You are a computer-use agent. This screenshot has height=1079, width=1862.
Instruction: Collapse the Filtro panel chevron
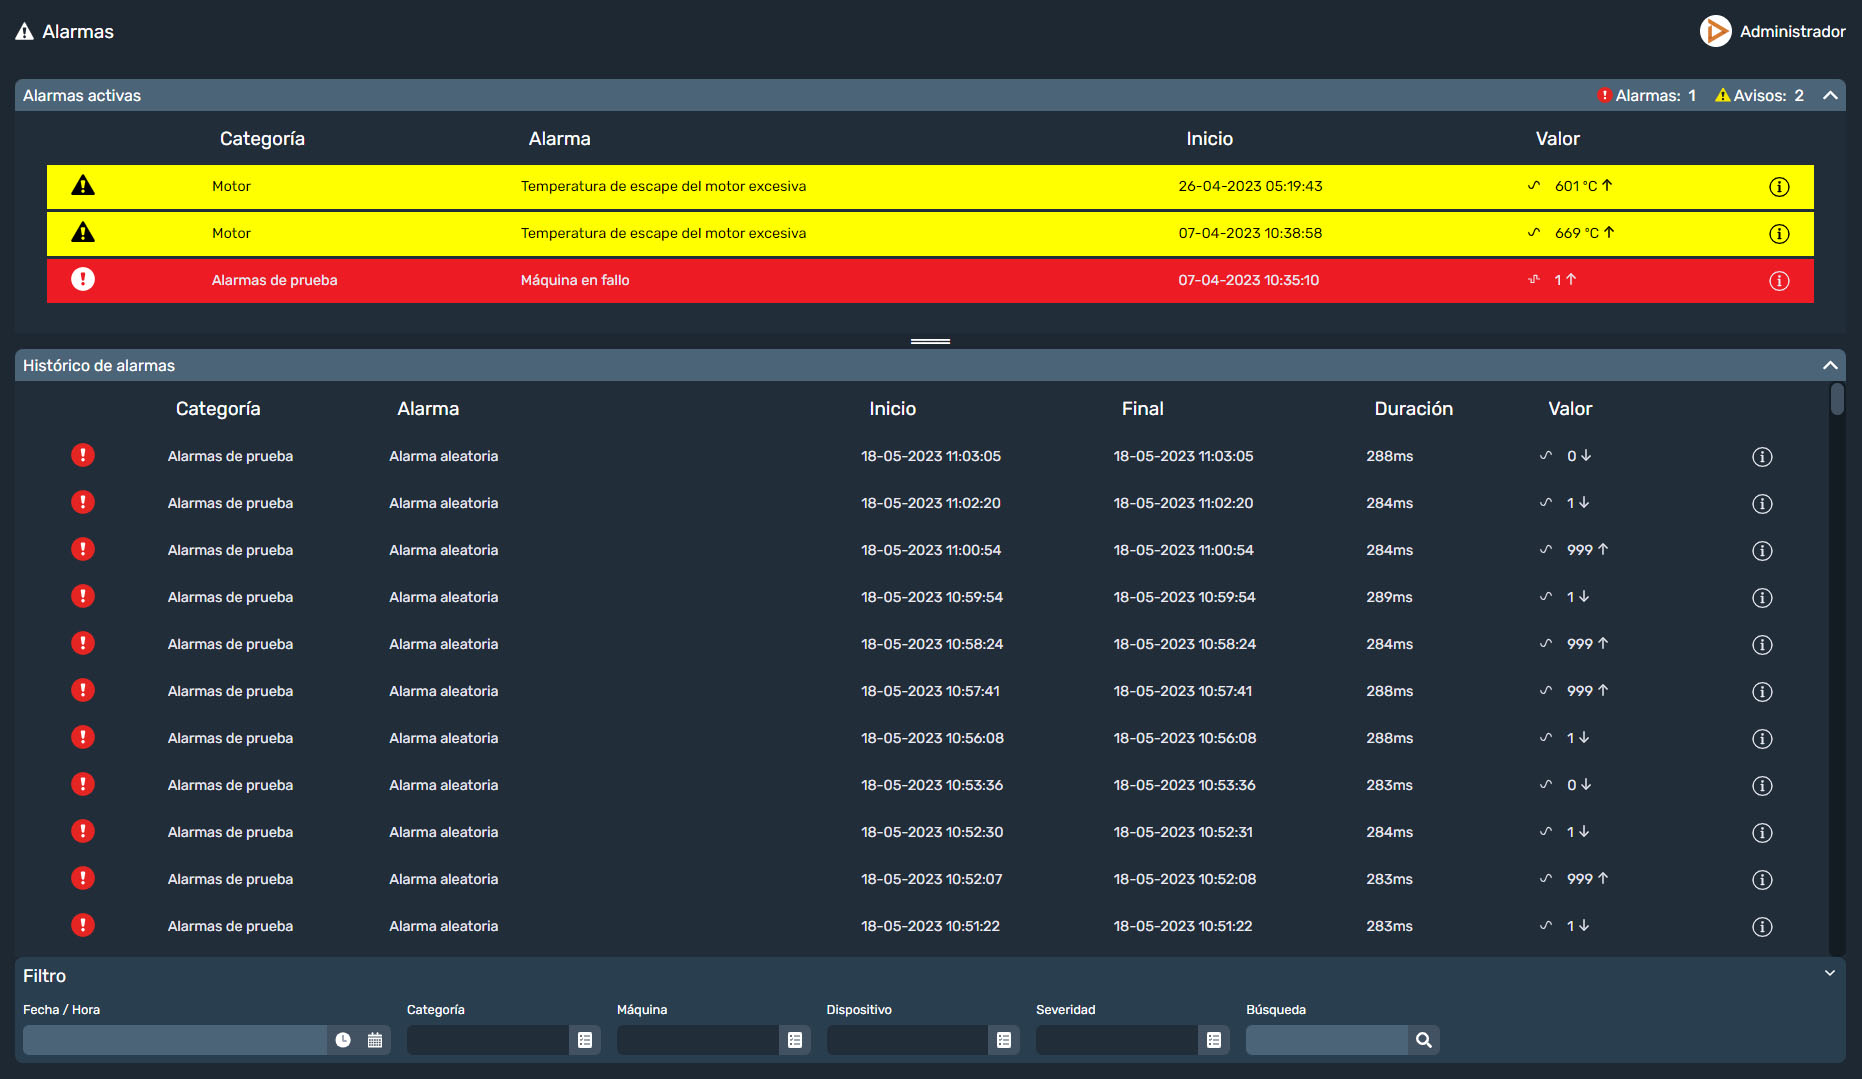(x=1830, y=973)
